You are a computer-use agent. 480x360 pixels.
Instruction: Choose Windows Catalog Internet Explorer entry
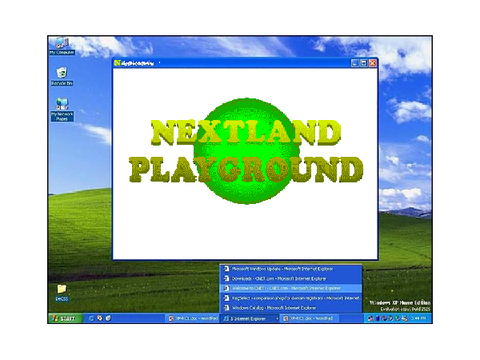pyautogui.click(x=291, y=308)
